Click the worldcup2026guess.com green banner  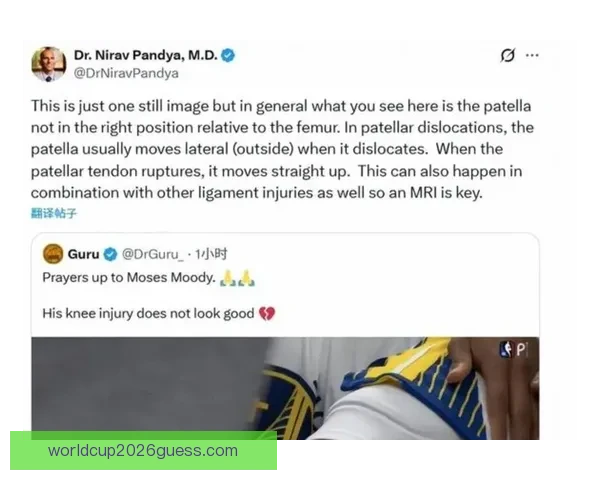click(x=143, y=451)
